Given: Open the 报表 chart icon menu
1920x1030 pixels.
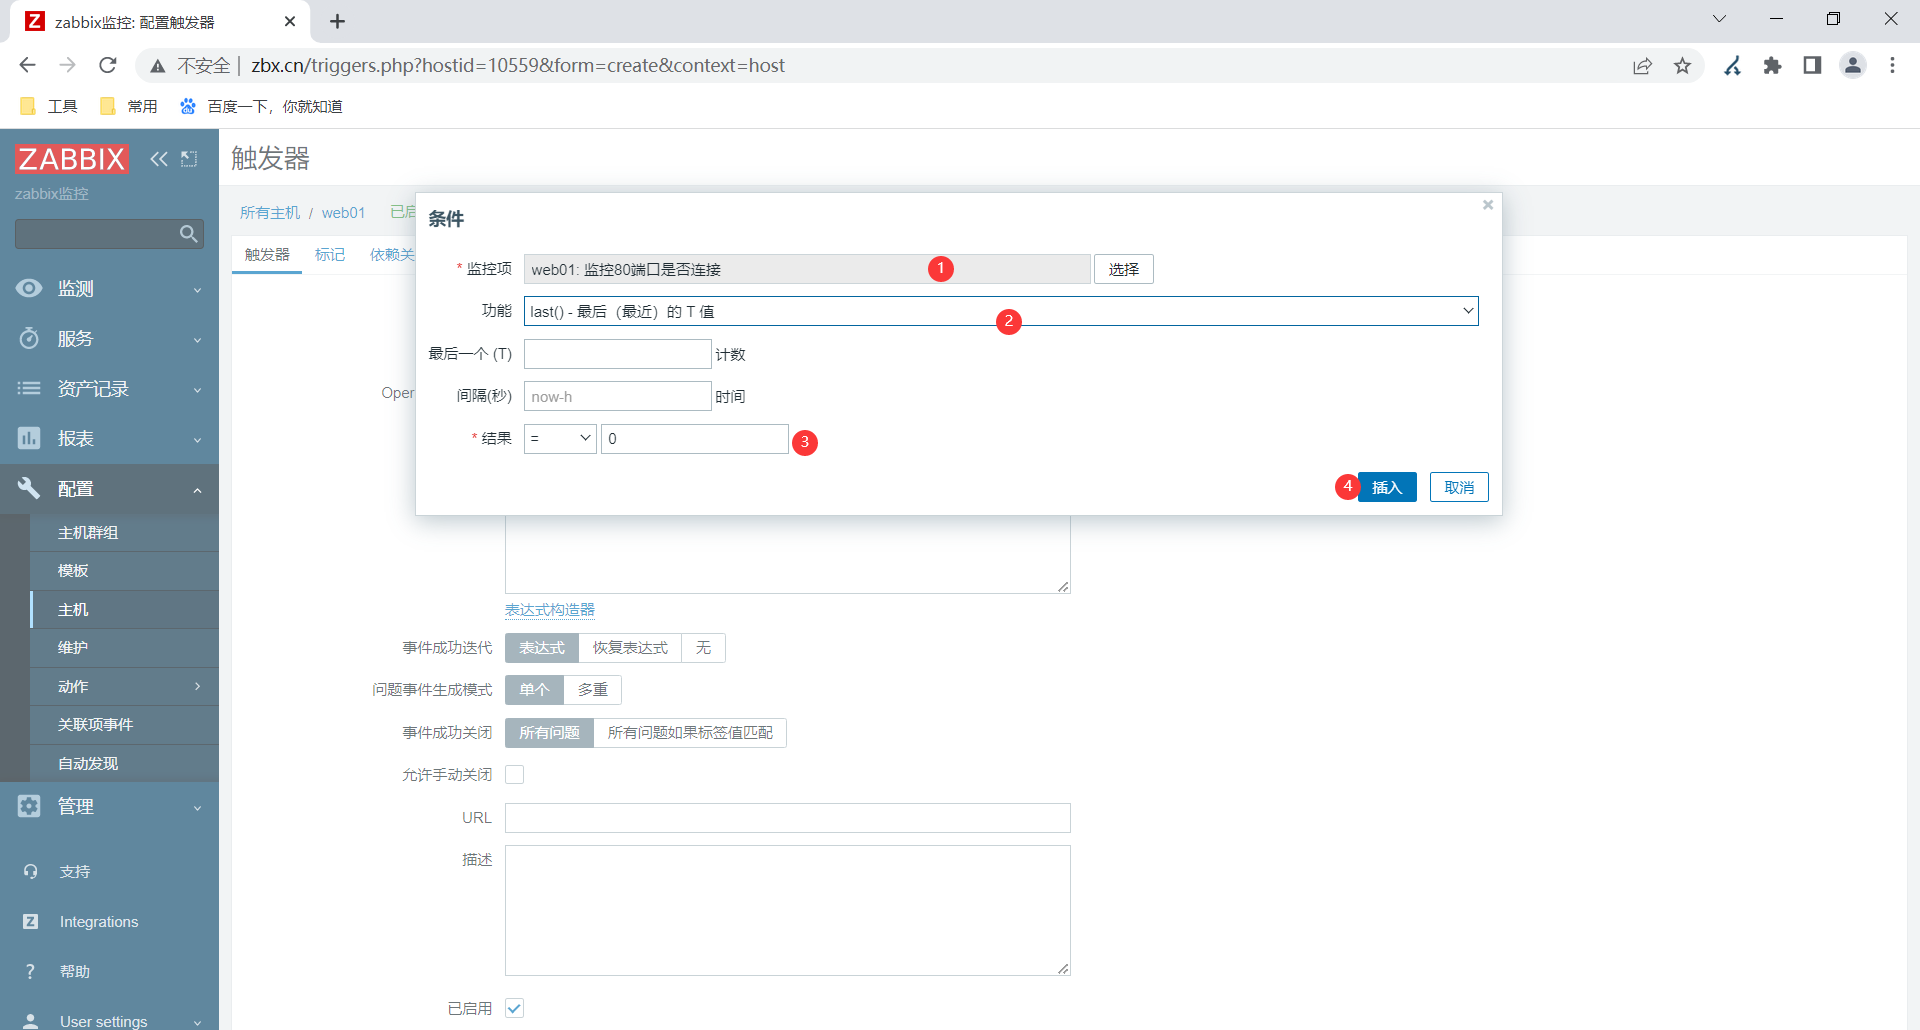Looking at the screenshot, I should pyautogui.click(x=29, y=438).
